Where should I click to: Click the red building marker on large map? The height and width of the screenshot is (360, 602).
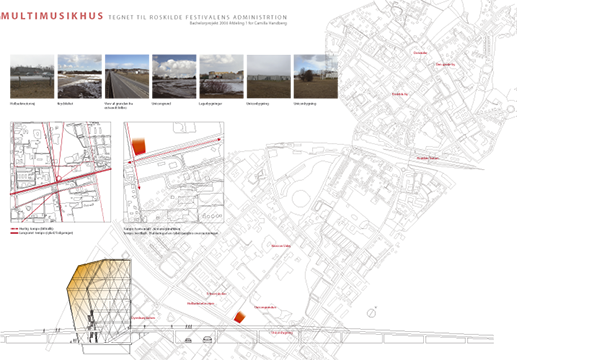tap(240, 317)
